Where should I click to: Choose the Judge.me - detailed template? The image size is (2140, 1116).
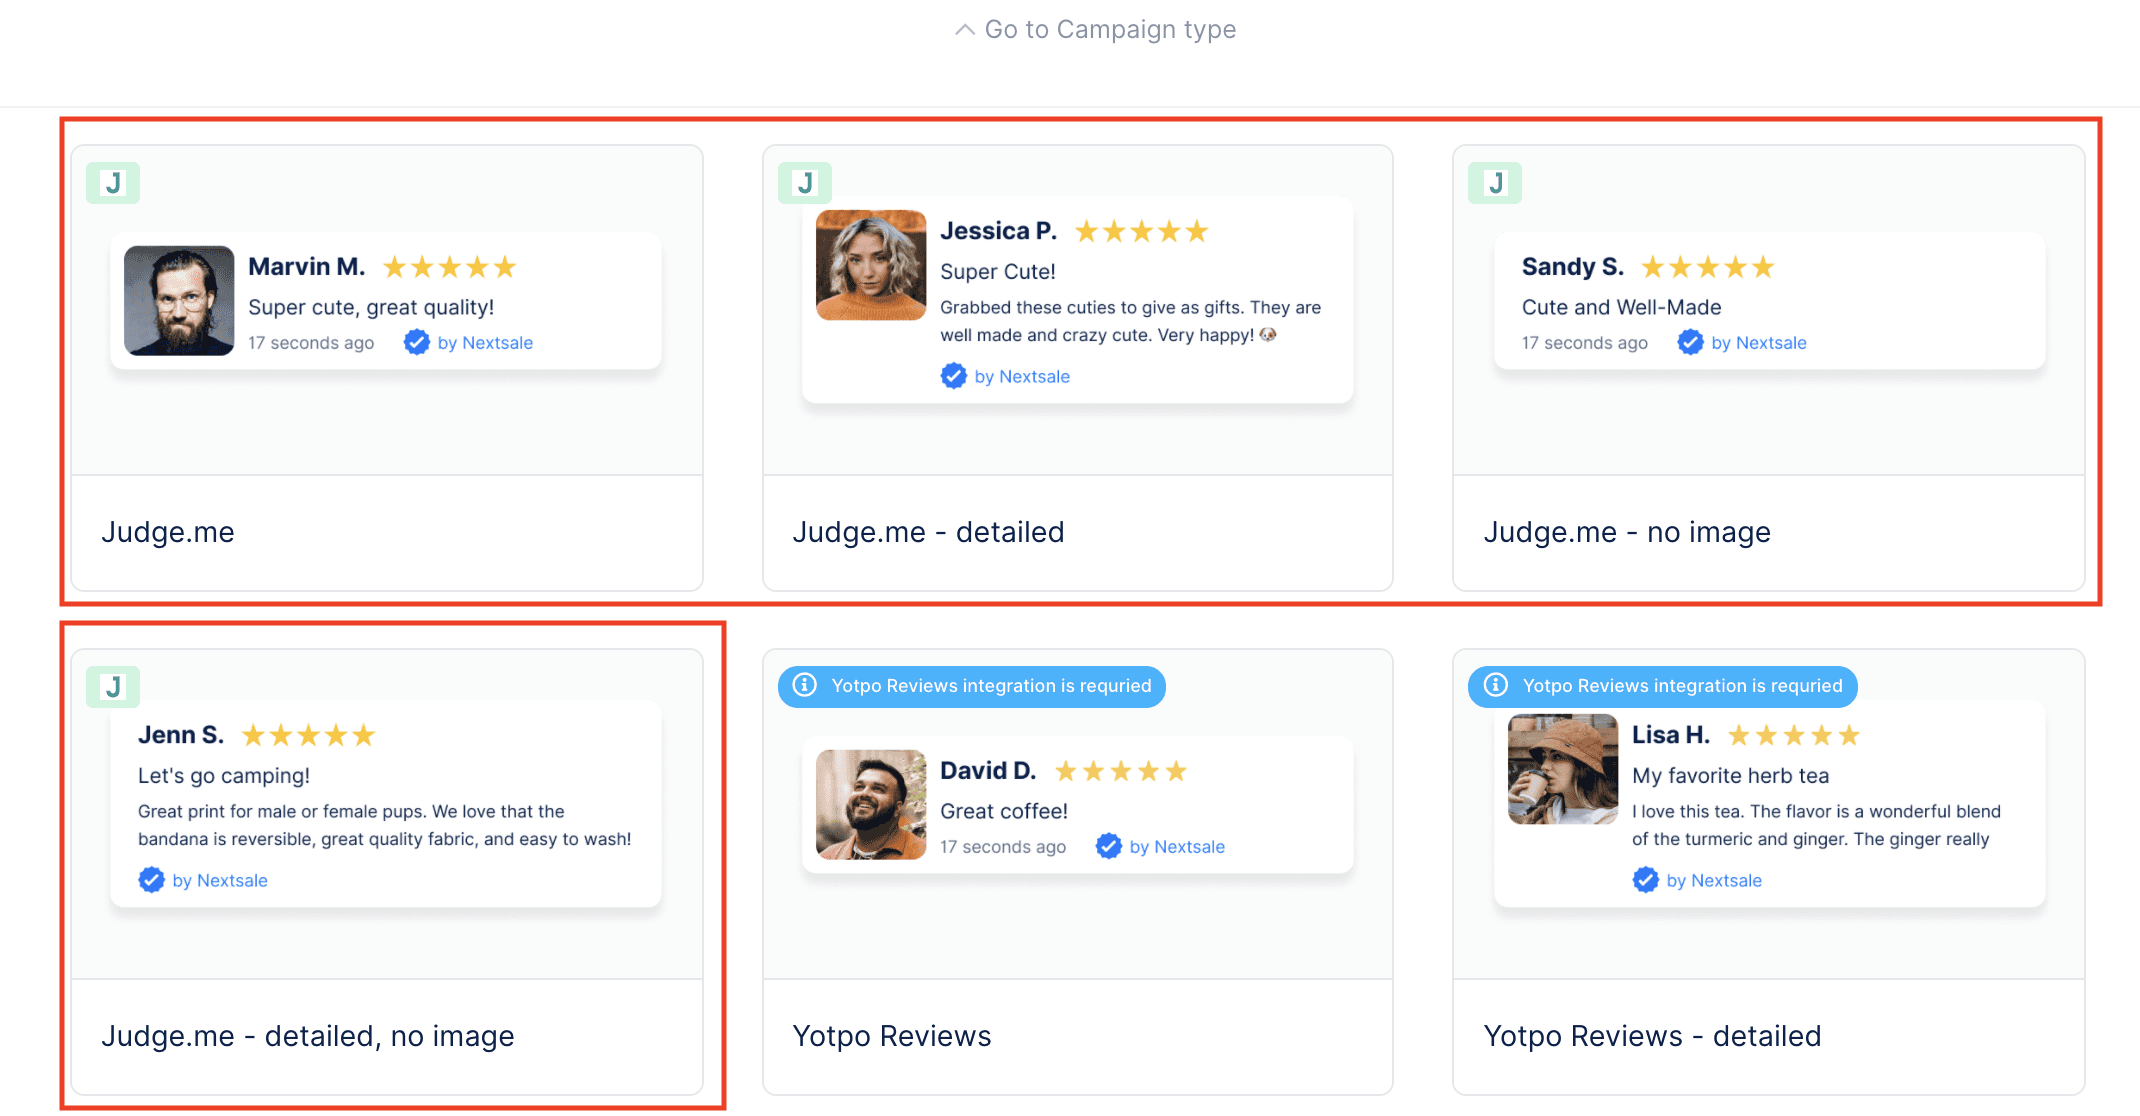[x=928, y=532]
